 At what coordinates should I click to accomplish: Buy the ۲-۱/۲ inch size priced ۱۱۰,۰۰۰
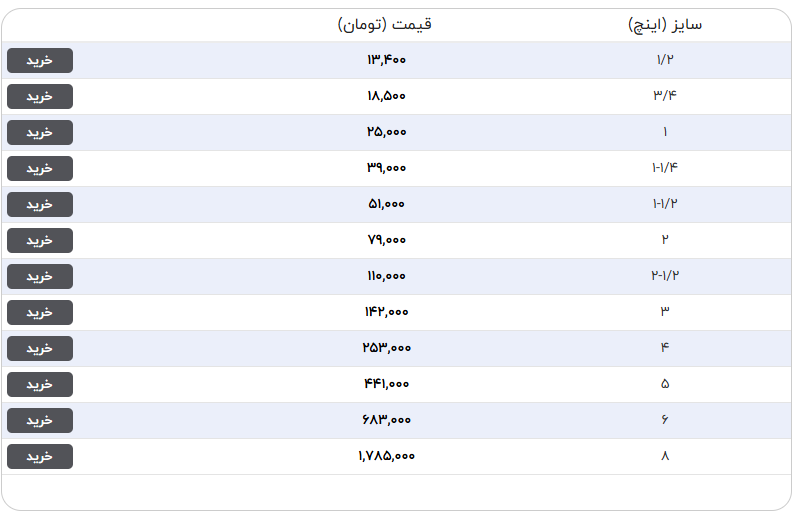40,276
